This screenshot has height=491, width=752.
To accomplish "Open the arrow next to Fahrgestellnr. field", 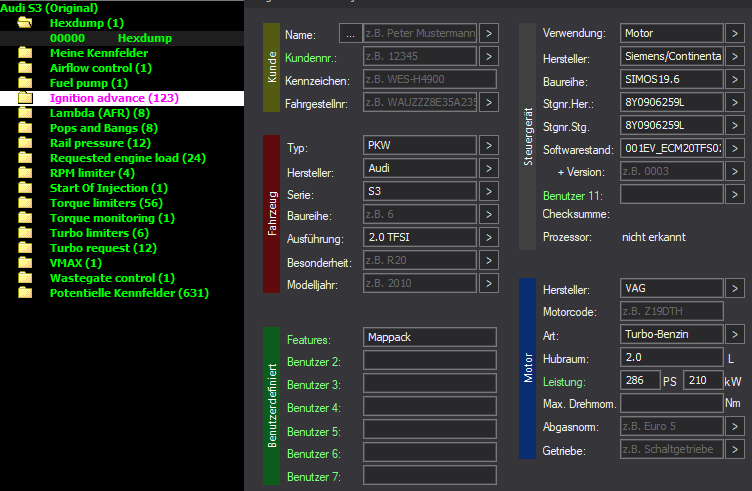I will click(488, 102).
